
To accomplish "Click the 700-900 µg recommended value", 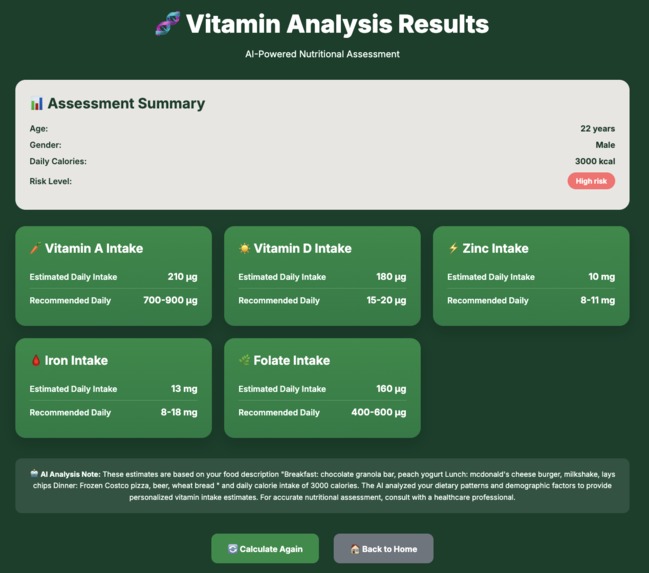I will pos(170,300).
